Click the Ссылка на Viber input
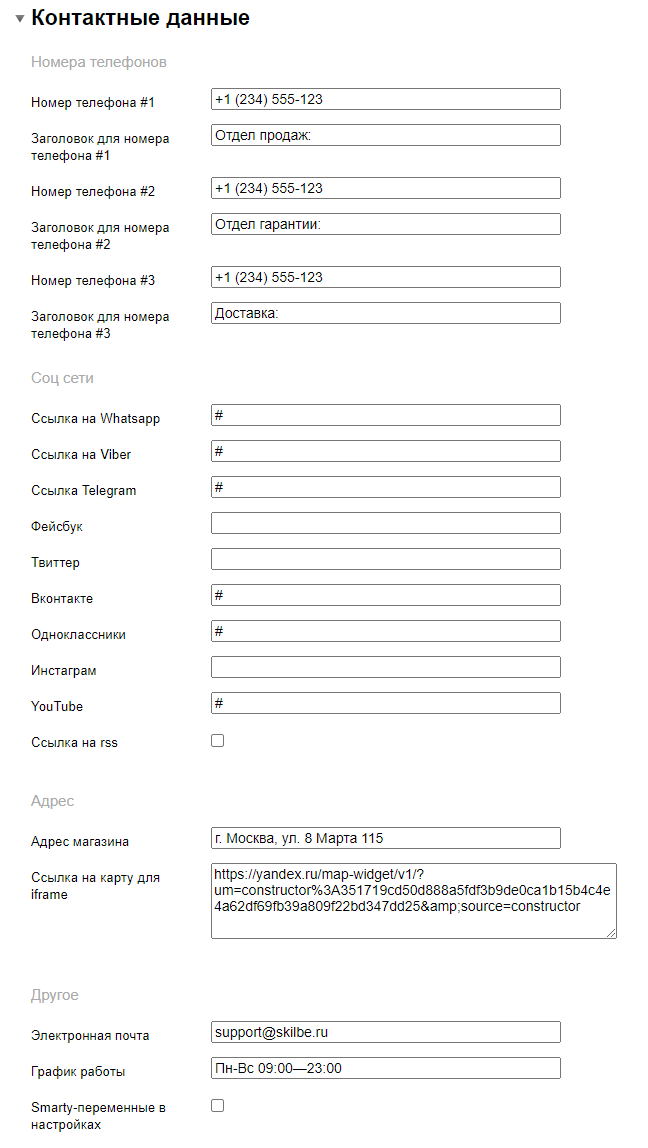Viewport: 648px width, 1148px height. coord(385,451)
